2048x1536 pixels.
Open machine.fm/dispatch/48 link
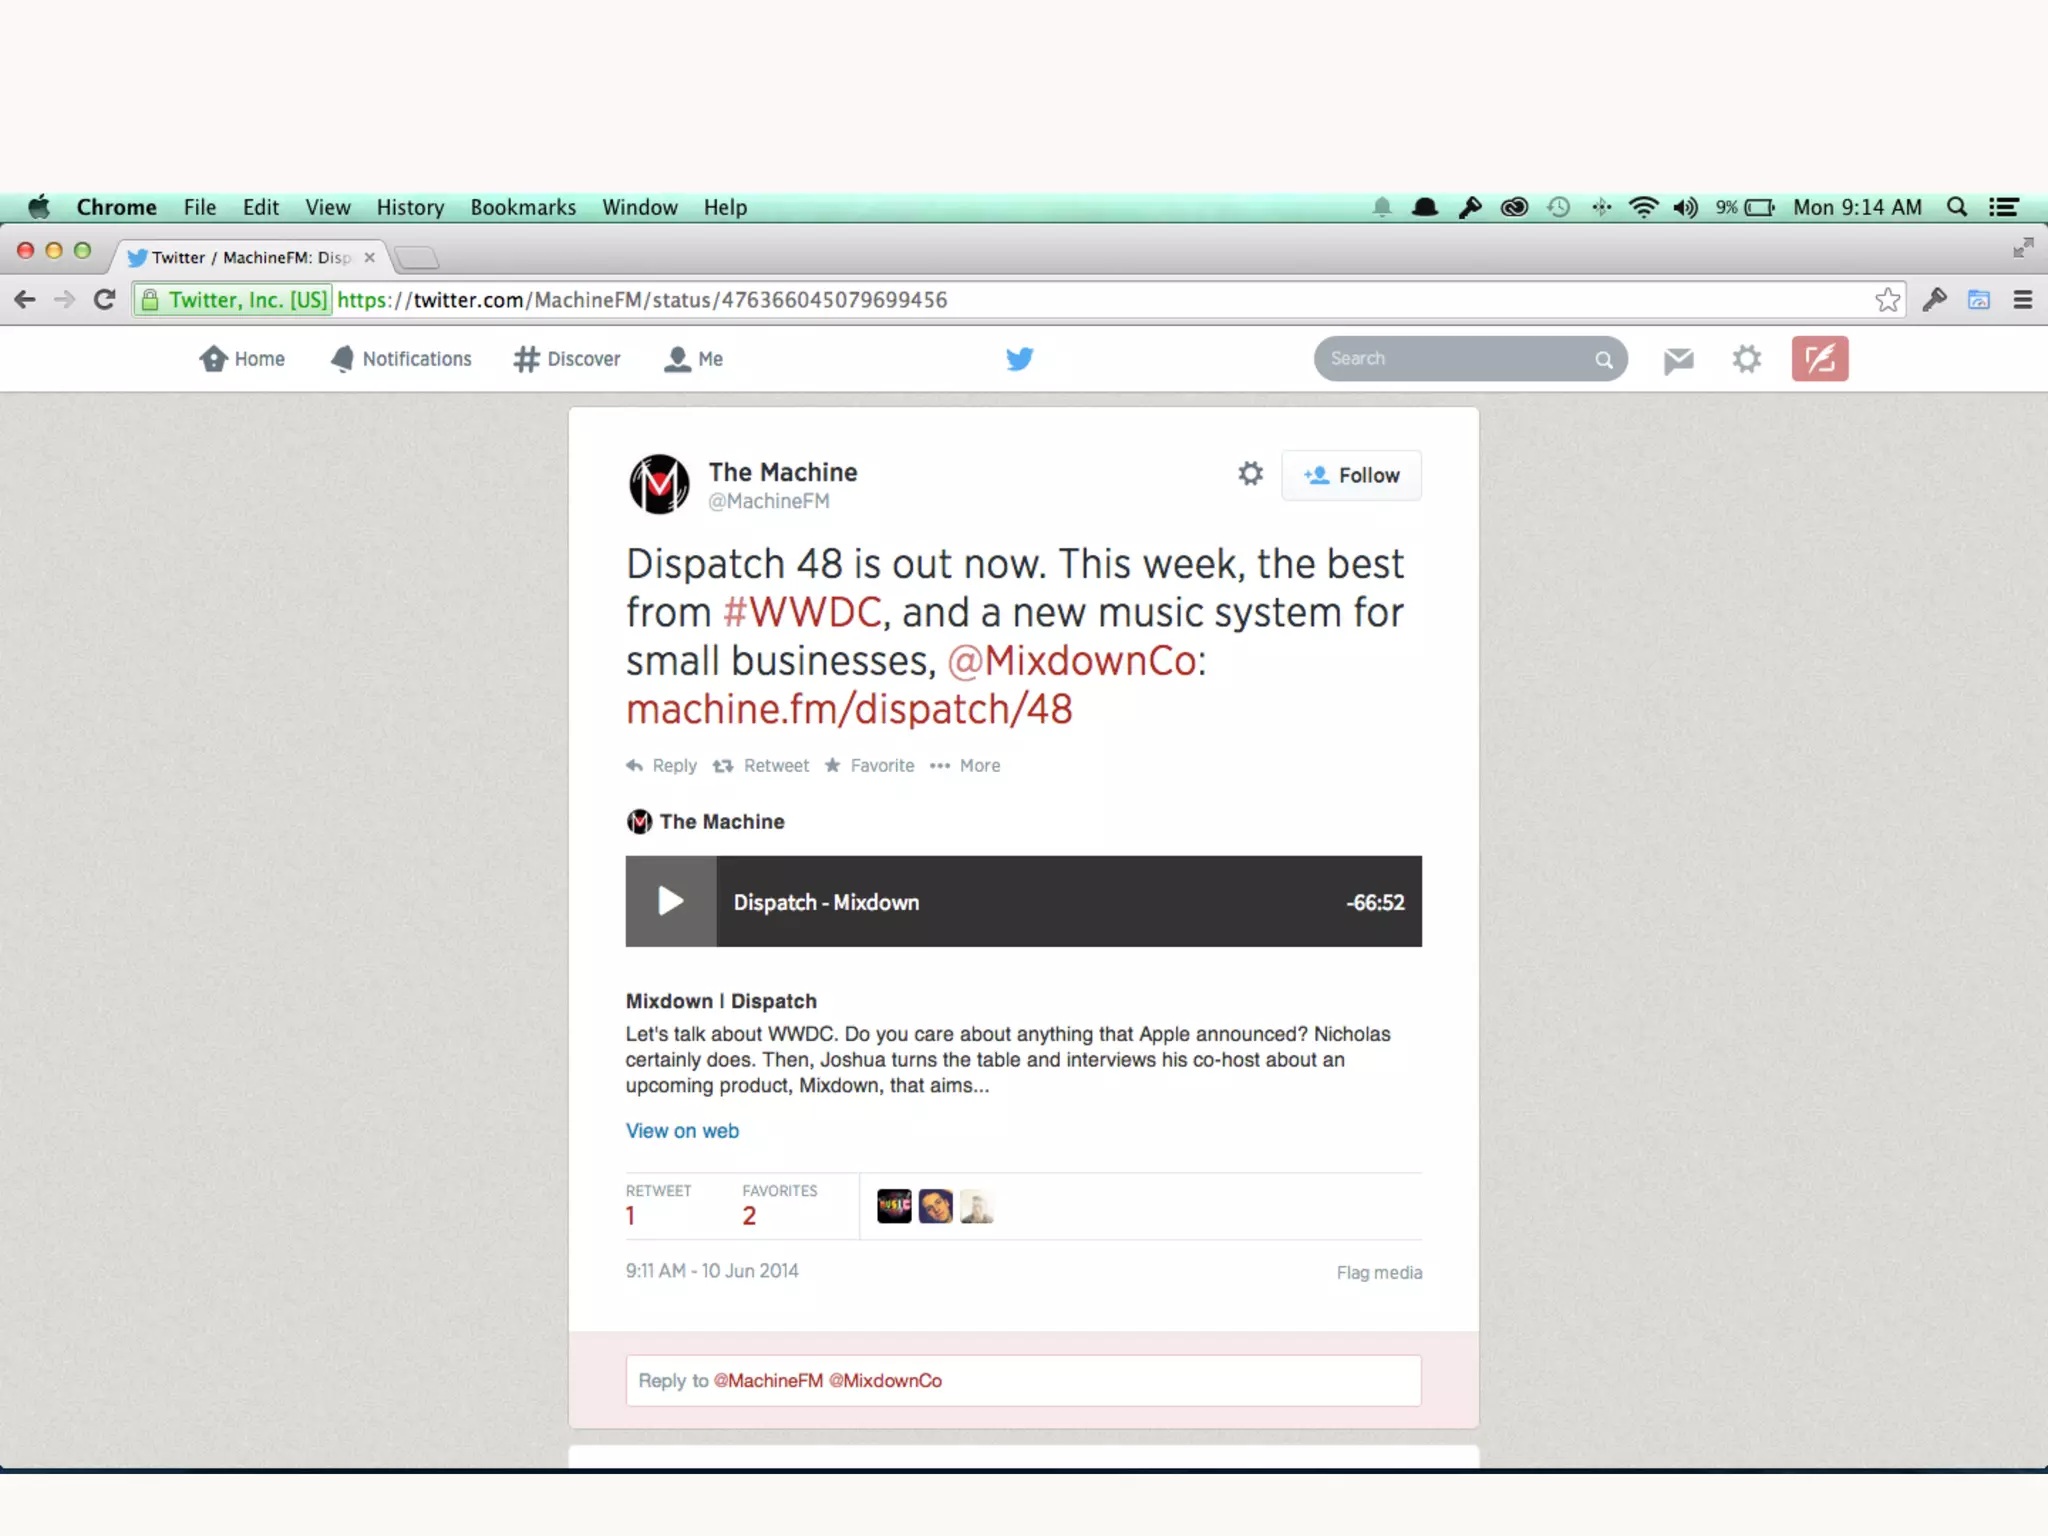[849, 710]
